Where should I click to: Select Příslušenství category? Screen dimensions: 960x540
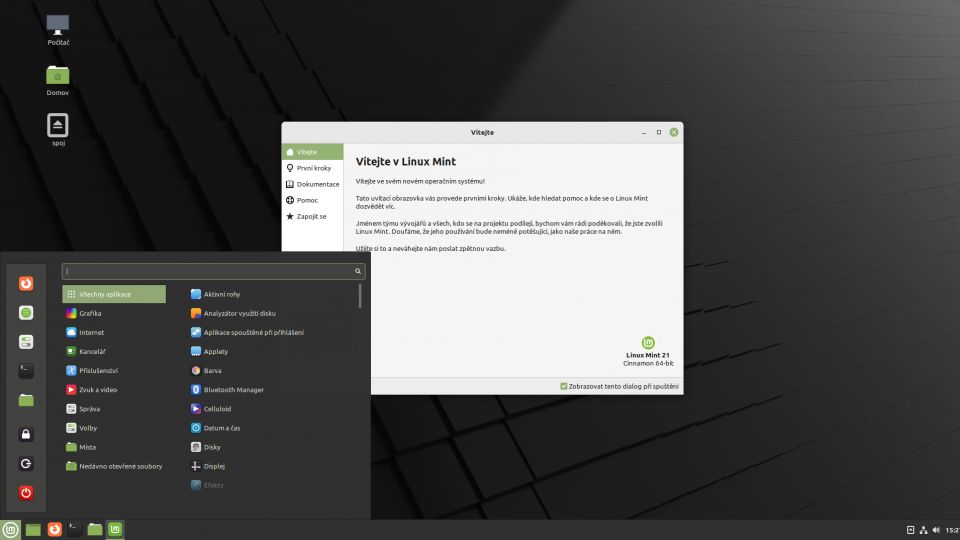[114, 371]
